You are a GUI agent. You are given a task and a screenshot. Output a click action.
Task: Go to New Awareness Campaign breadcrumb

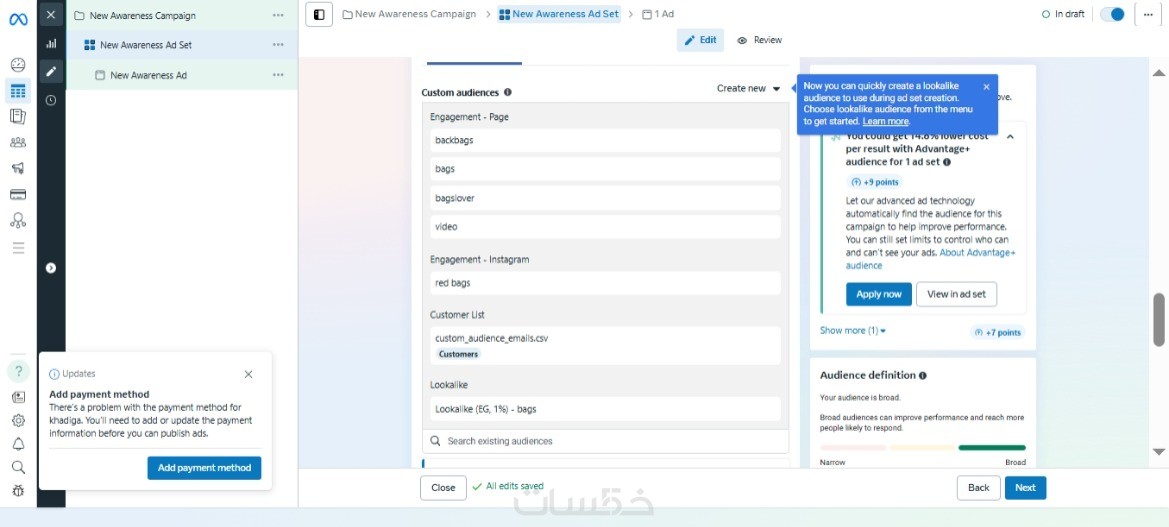click(x=409, y=14)
